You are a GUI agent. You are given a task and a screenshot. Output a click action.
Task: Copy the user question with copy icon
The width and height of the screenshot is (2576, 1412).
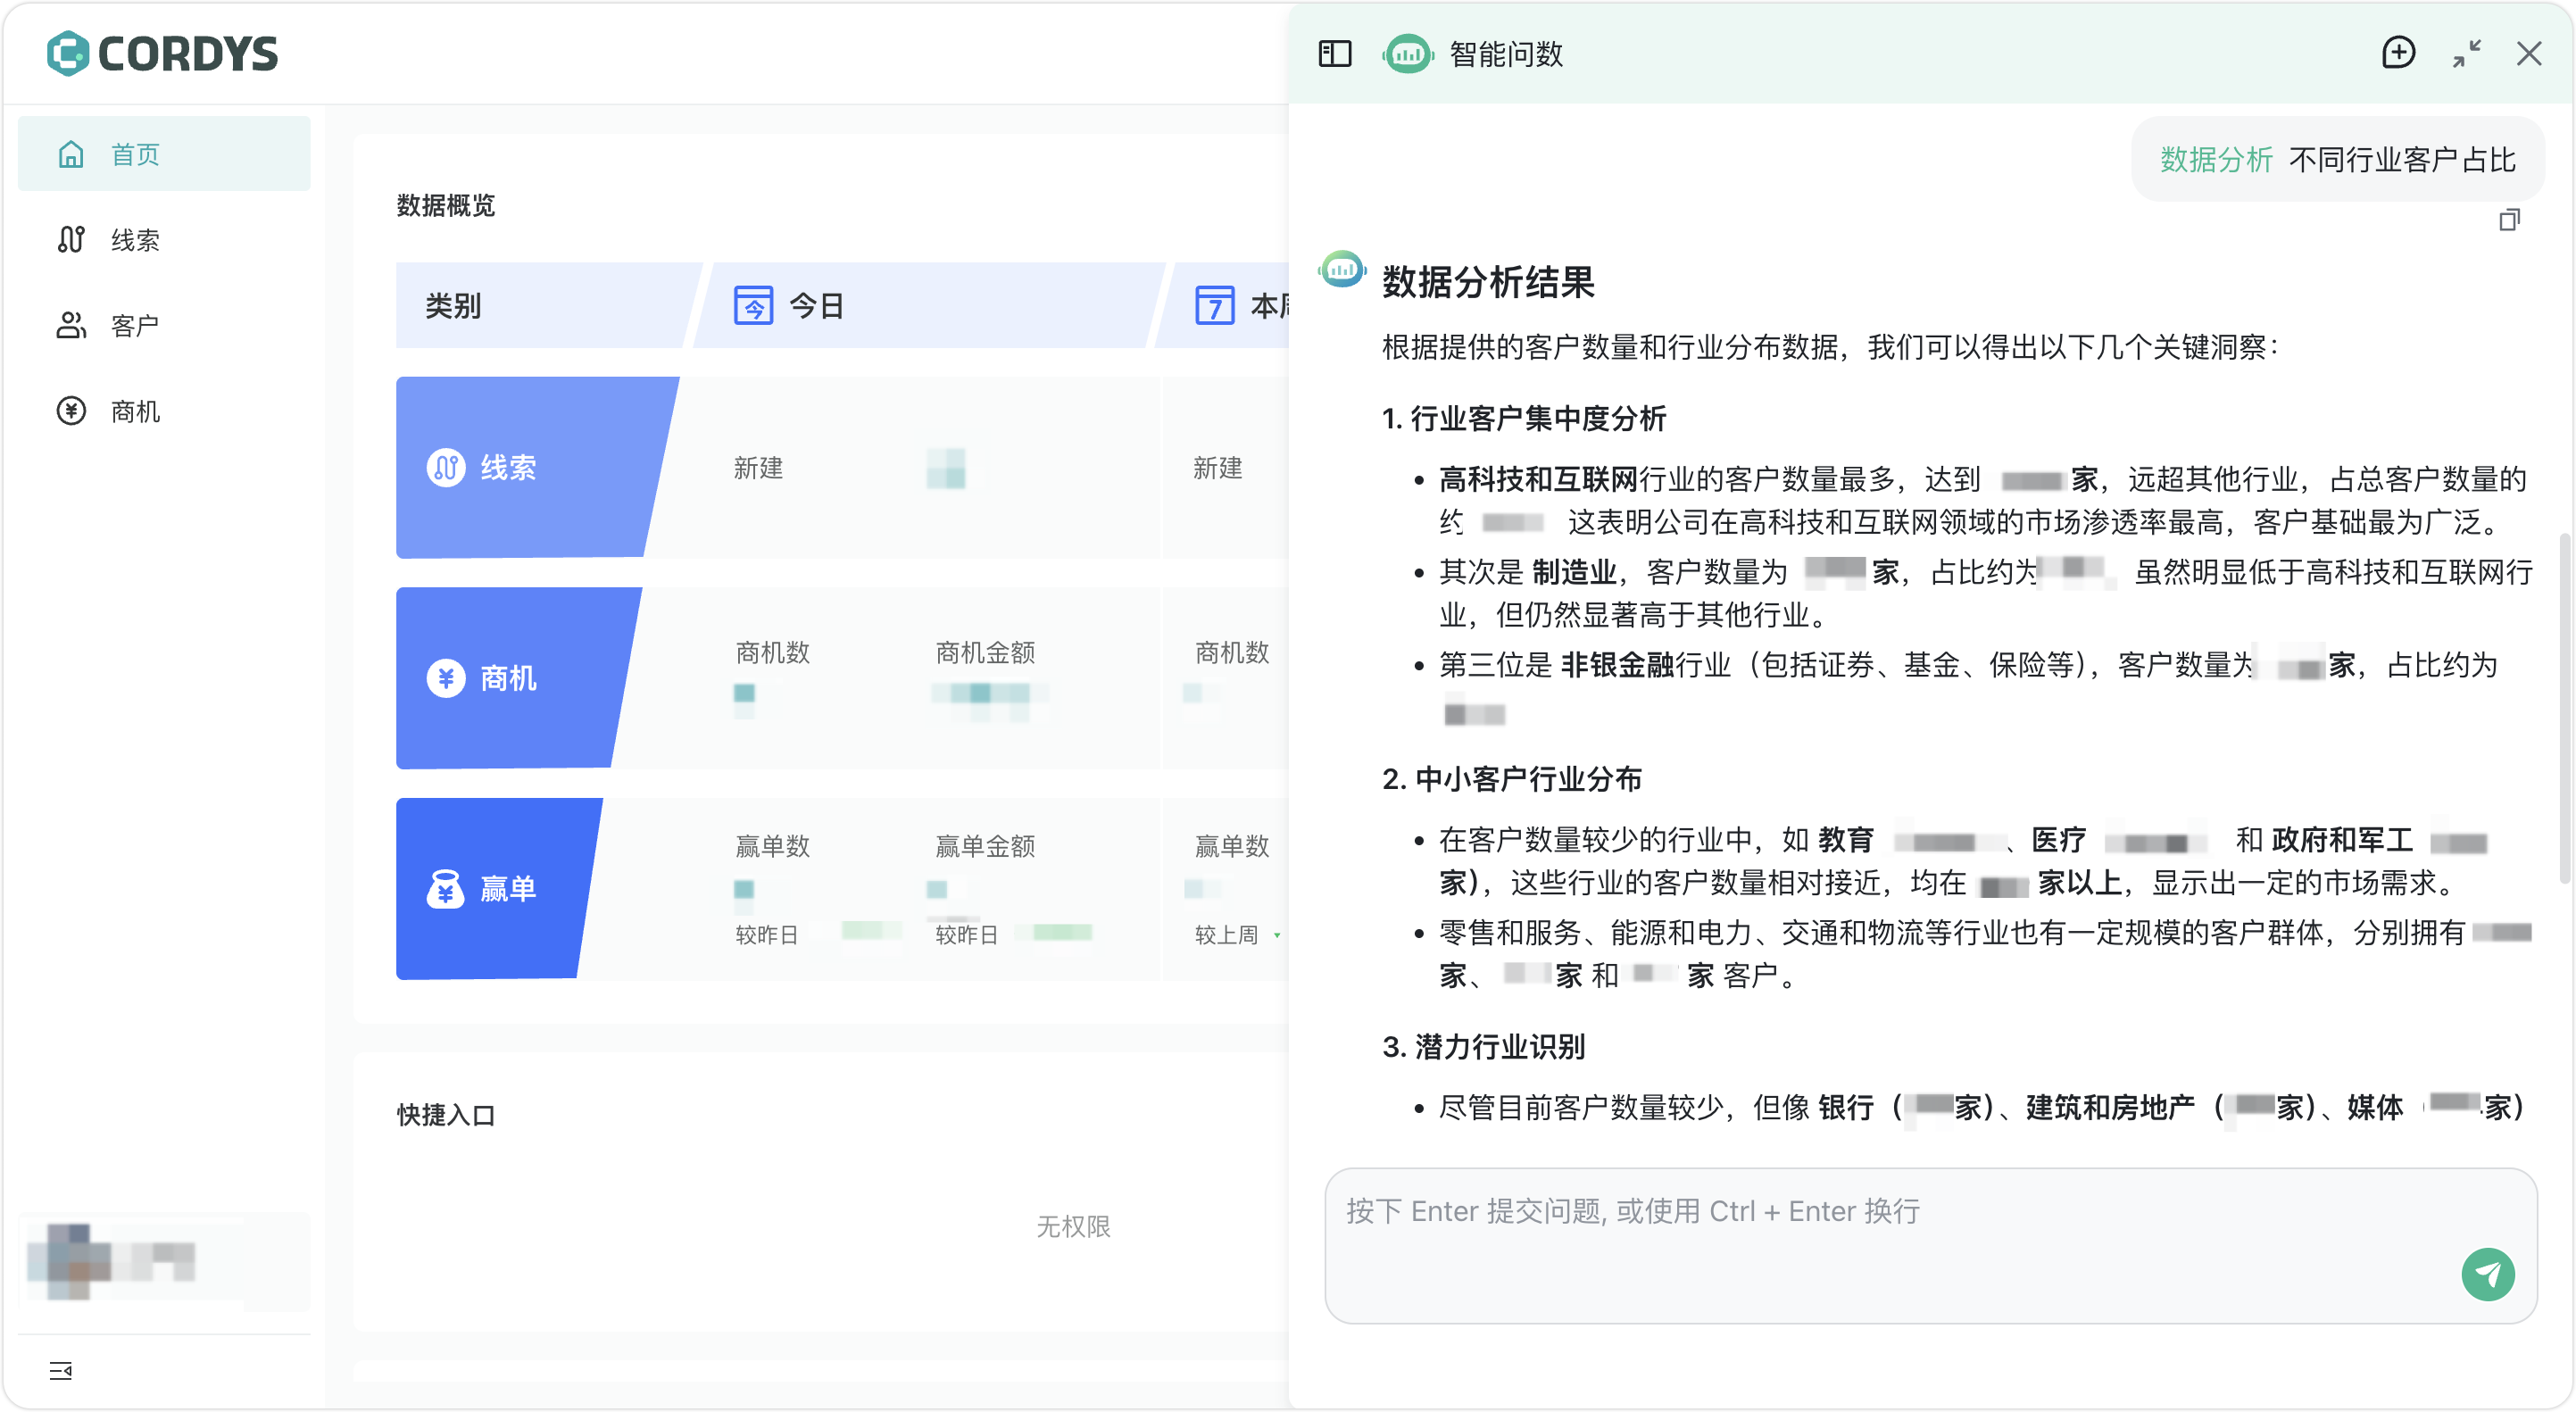click(2509, 220)
